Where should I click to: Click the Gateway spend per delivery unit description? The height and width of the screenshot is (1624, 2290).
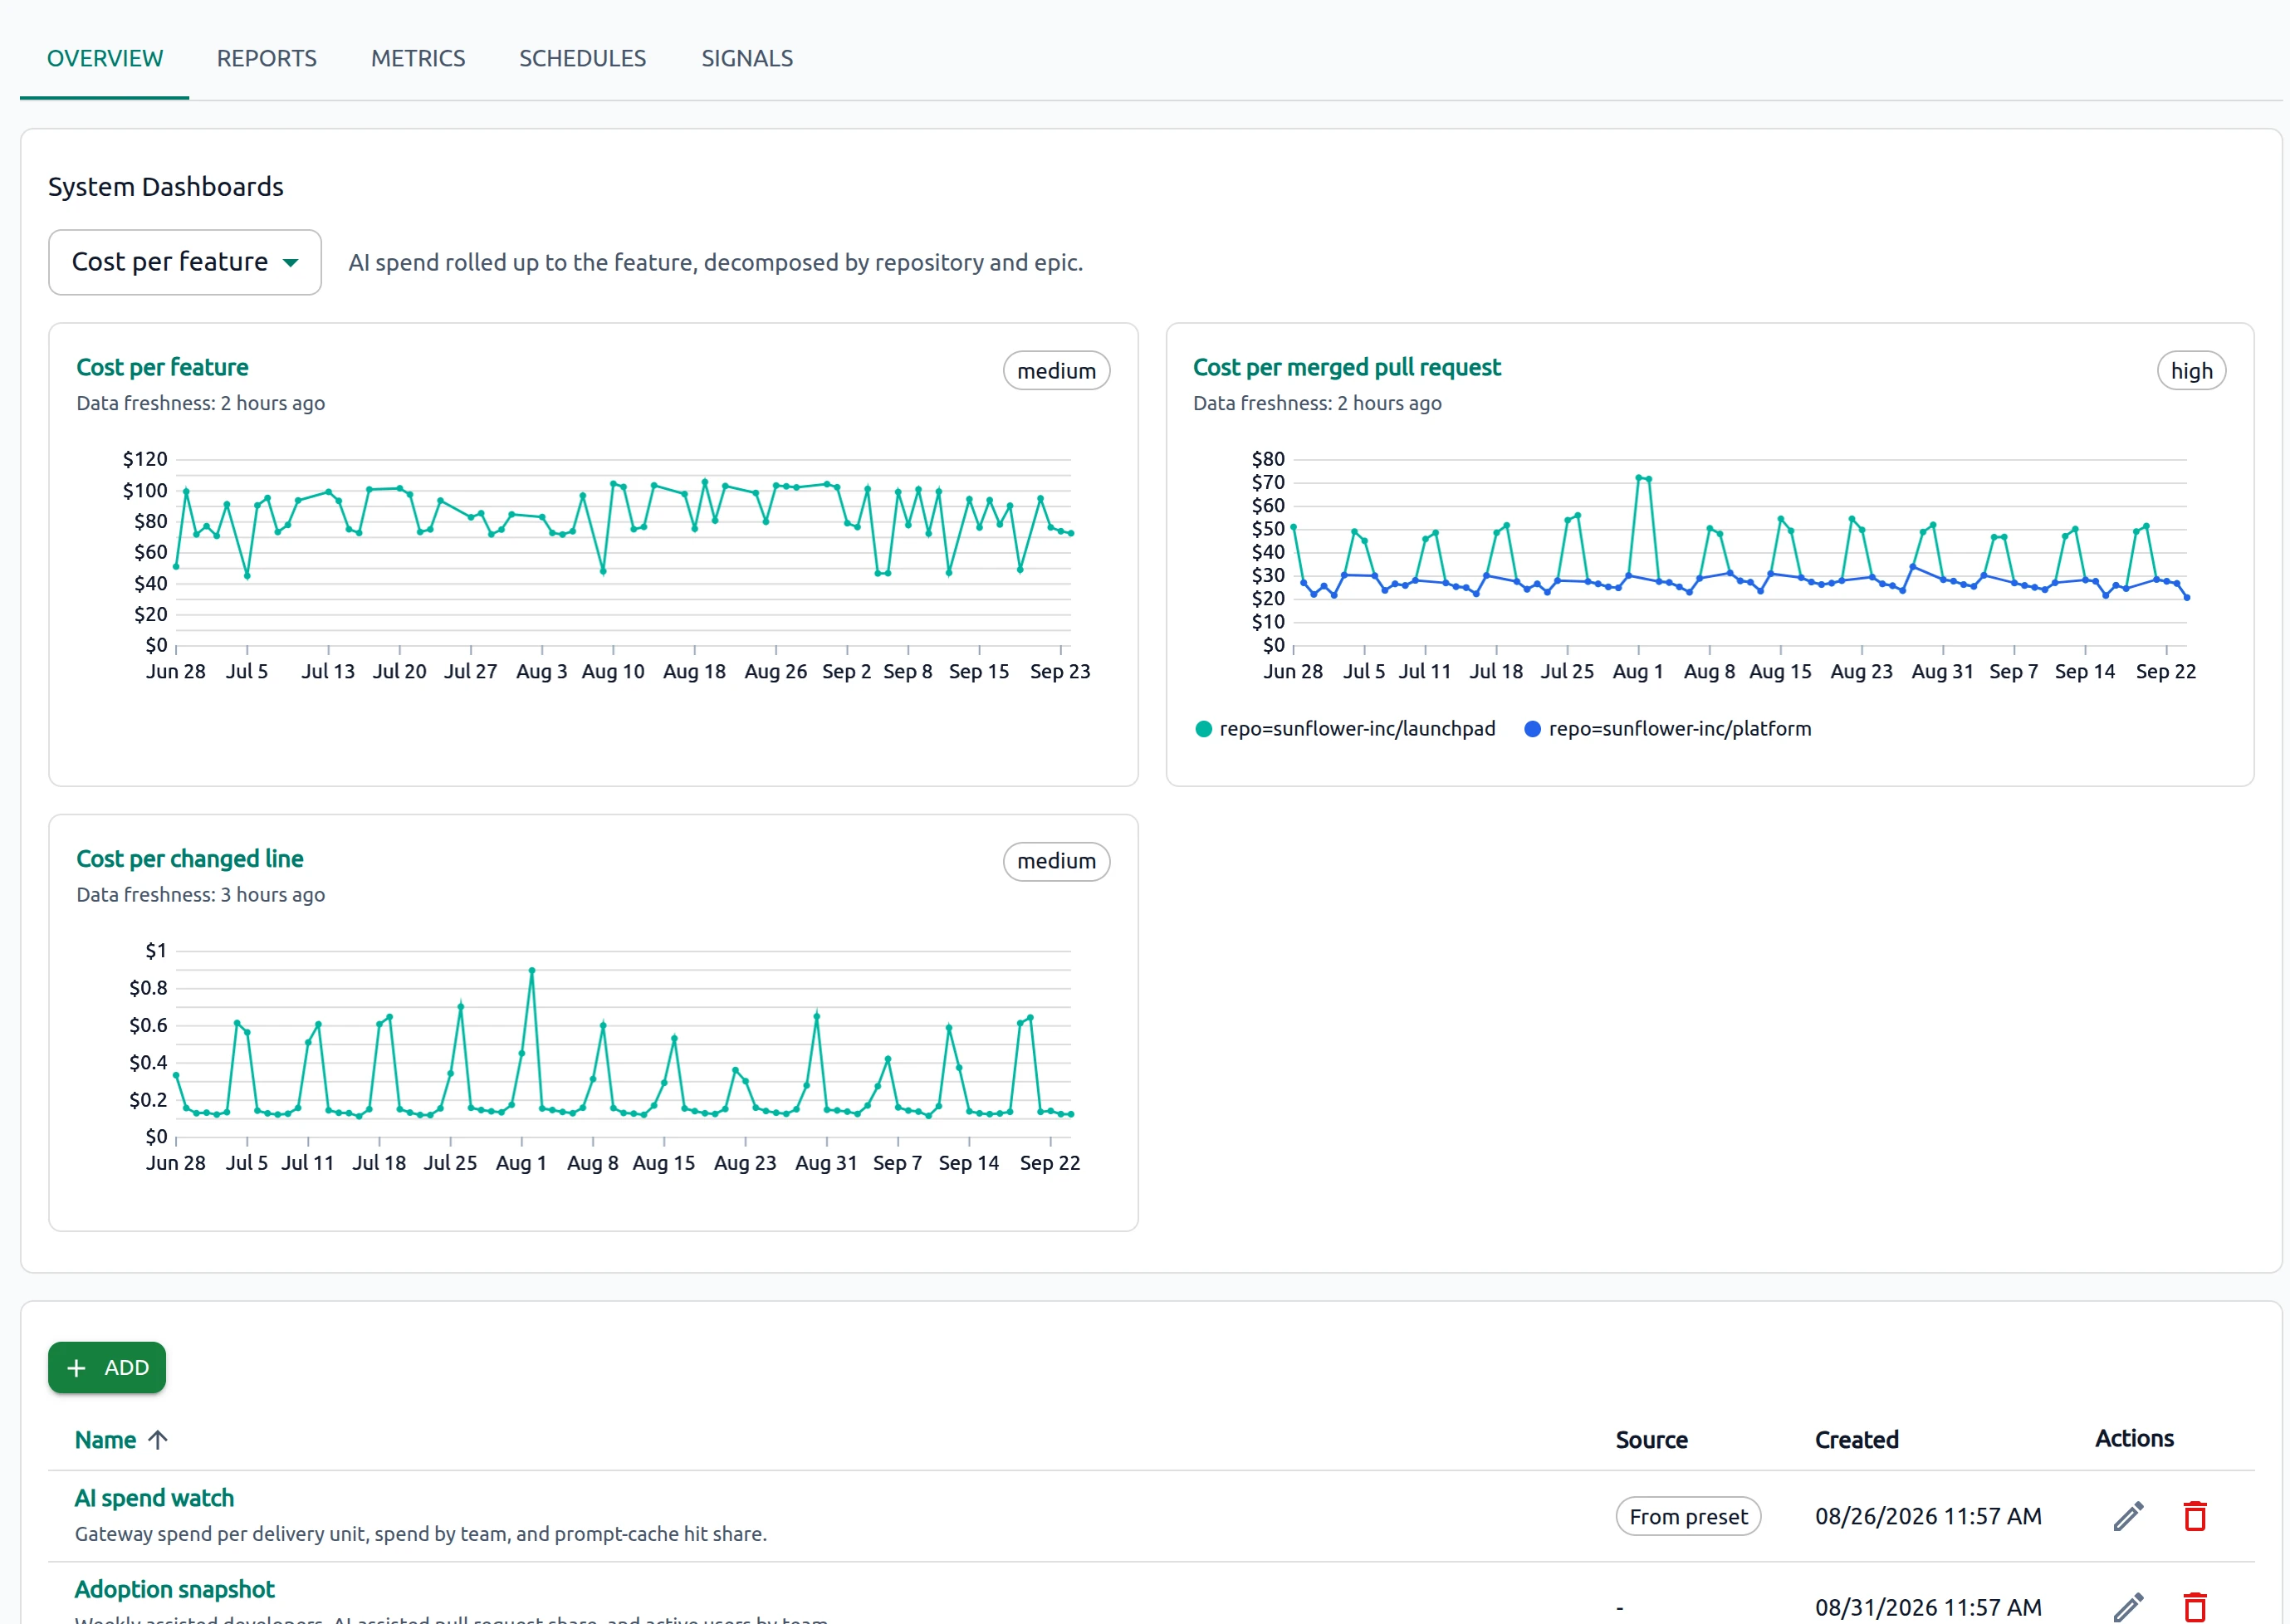click(x=421, y=1534)
